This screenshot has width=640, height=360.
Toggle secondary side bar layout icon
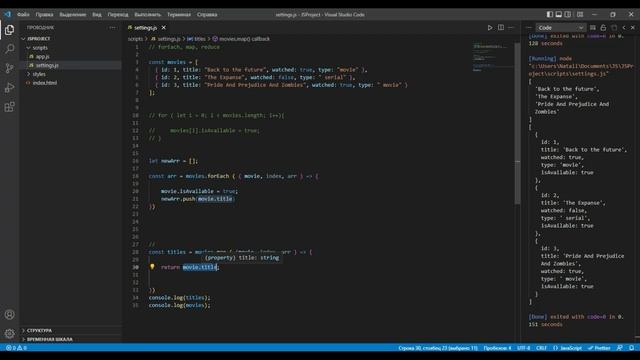pyautogui.click(x=568, y=14)
